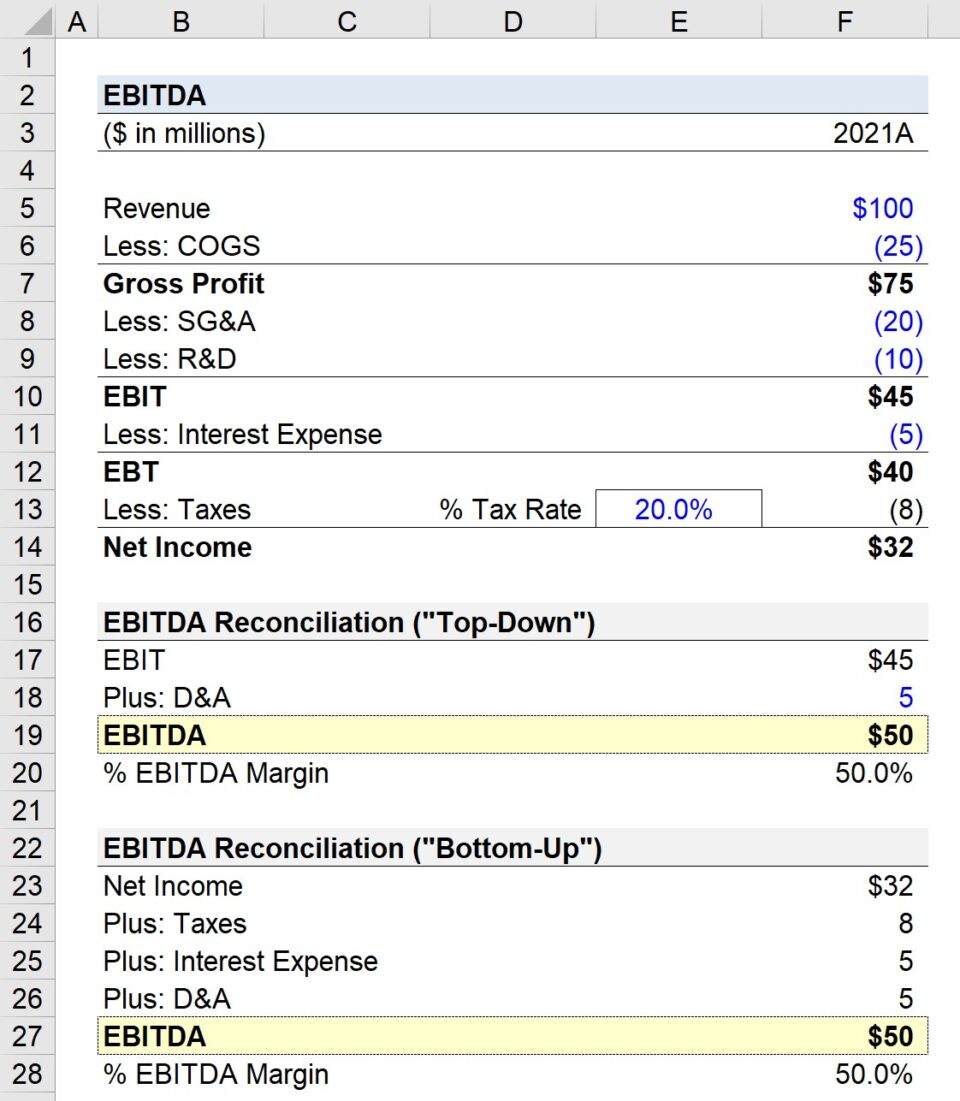Select row 19 header for highlighted EBITDA

pyautogui.click(x=22, y=735)
